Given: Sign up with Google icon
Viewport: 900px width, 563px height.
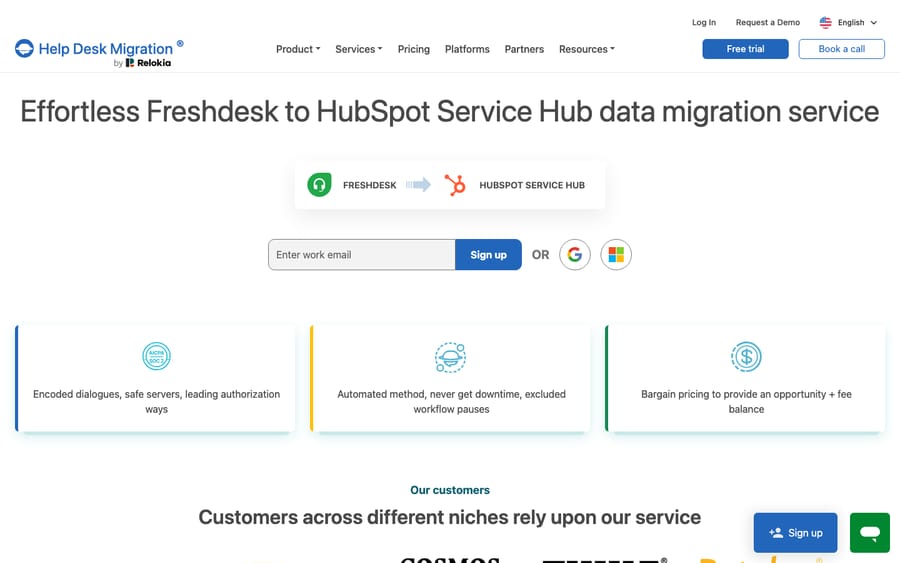Looking at the screenshot, I should [x=575, y=254].
